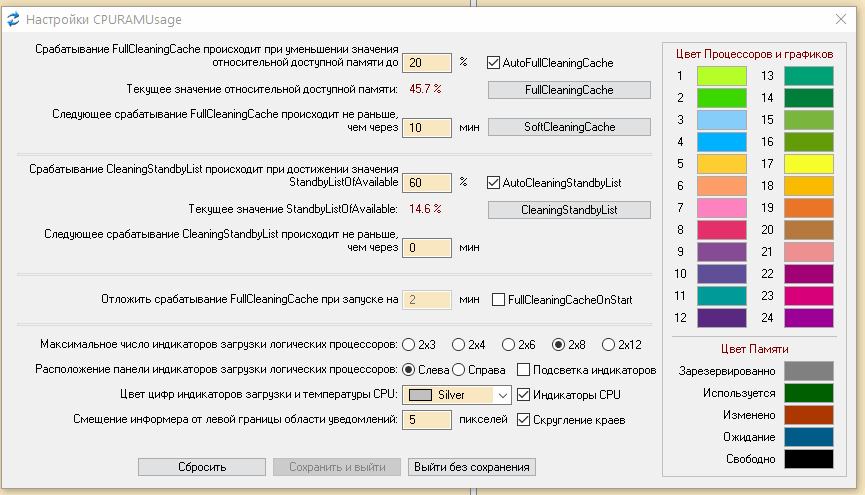Click the CPURAMUsage app icon in title bar

[x=13, y=18]
